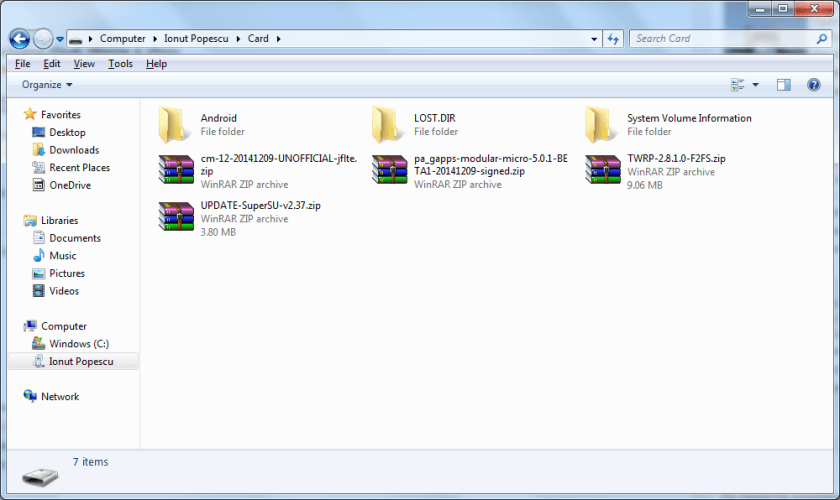Viewport: 840px width, 500px height.
Task: Toggle the preview pane button
Action: point(784,85)
